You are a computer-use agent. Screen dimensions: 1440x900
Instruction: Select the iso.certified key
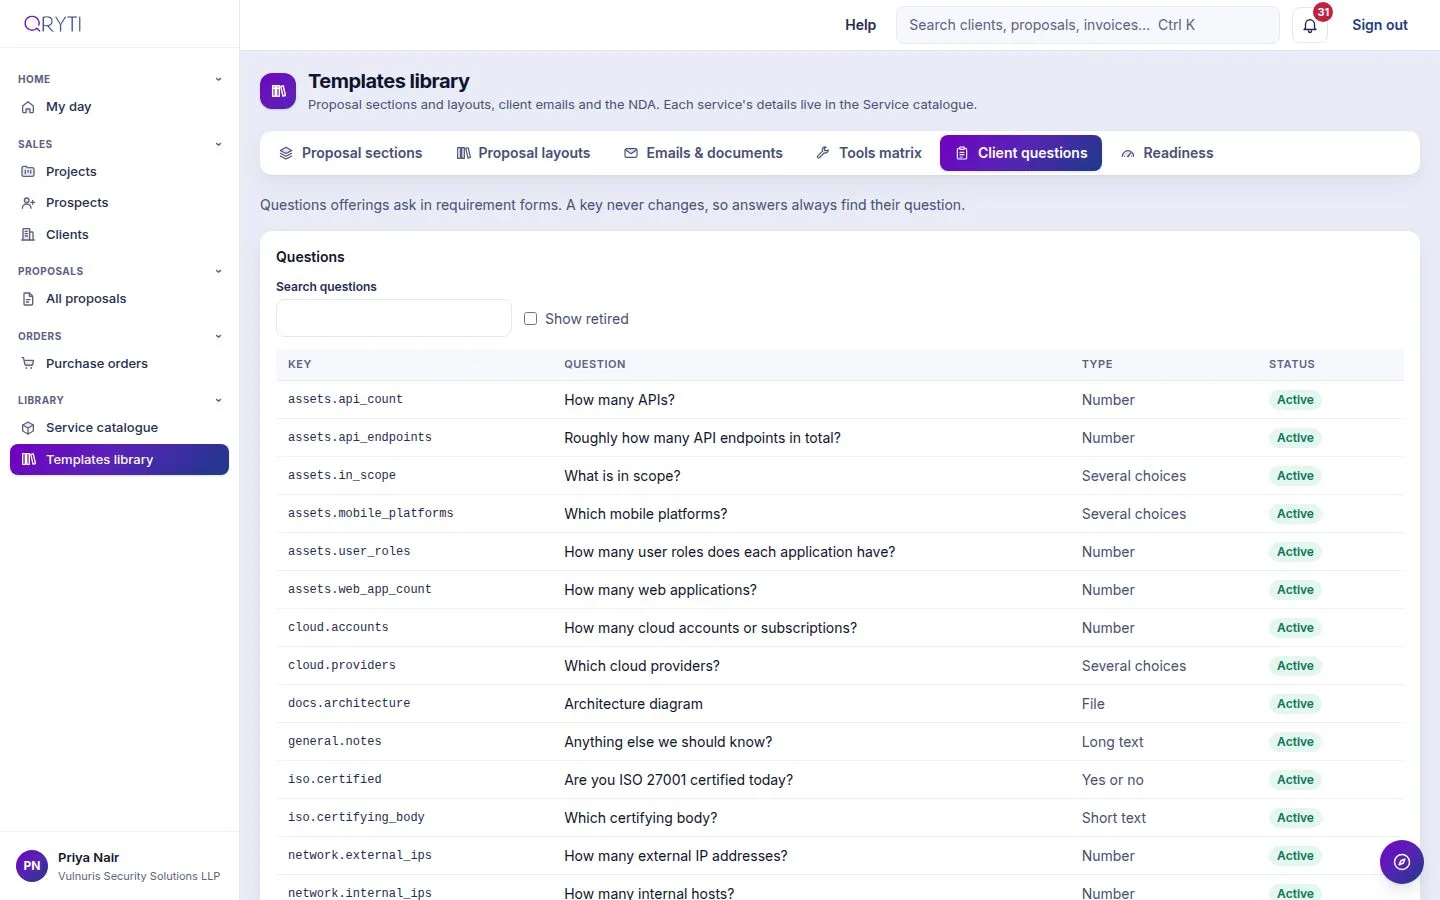[335, 779]
